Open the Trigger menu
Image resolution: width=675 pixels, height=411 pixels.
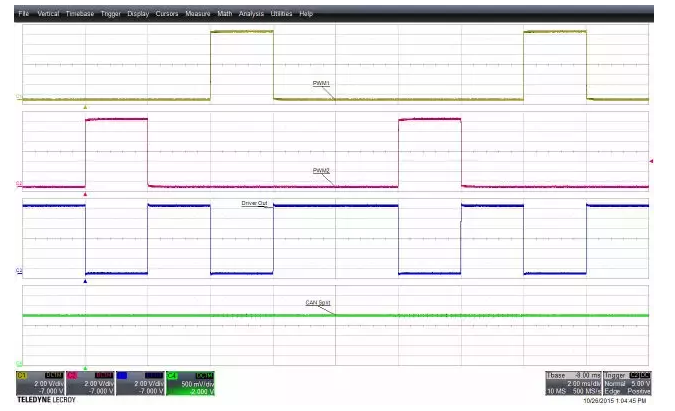coord(111,14)
